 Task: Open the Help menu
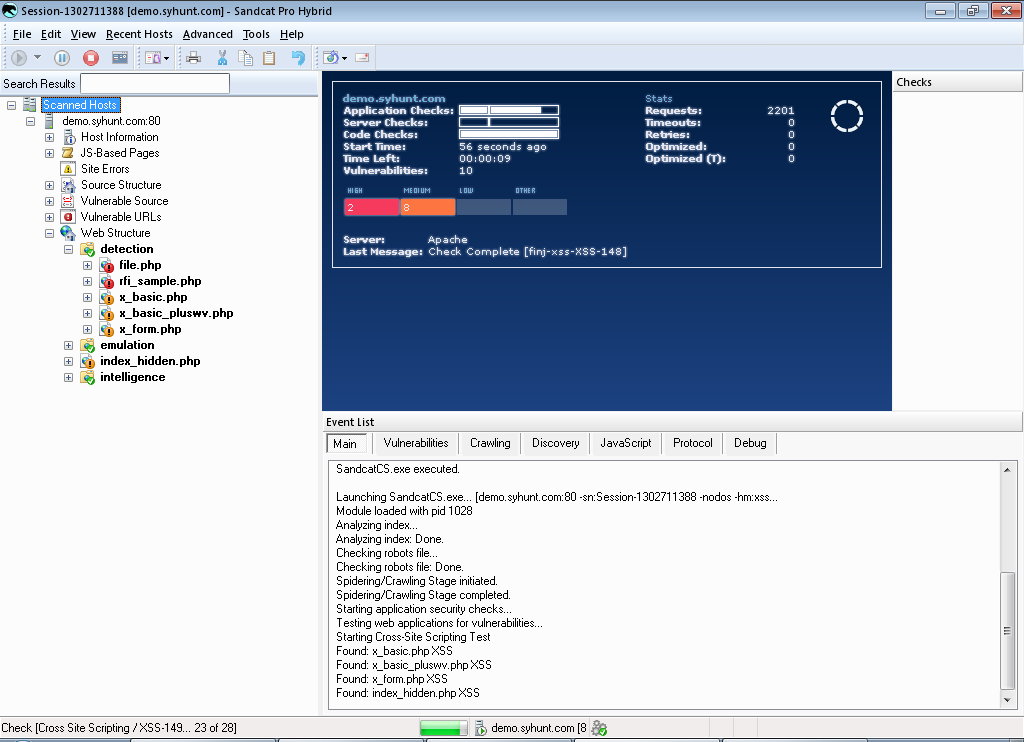click(292, 34)
